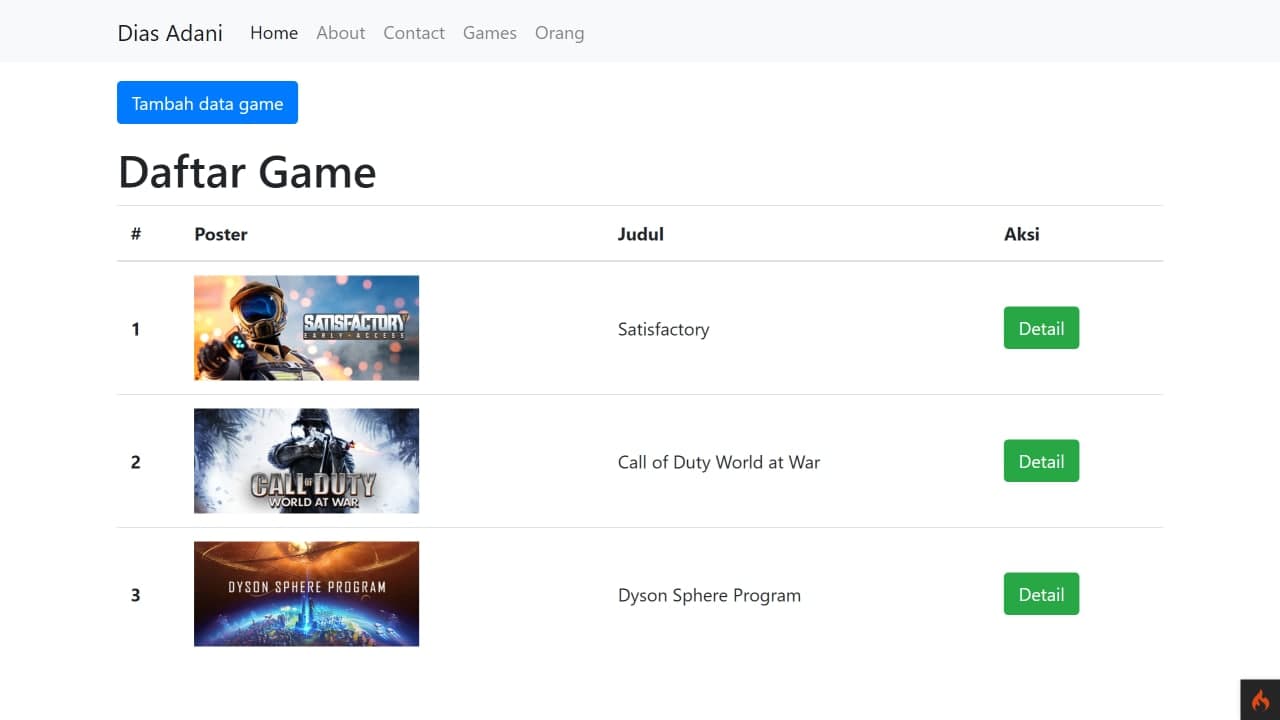This screenshot has height=720, width=1280.
Task: Navigate to the Contact page
Action: click(x=414, y=33)
